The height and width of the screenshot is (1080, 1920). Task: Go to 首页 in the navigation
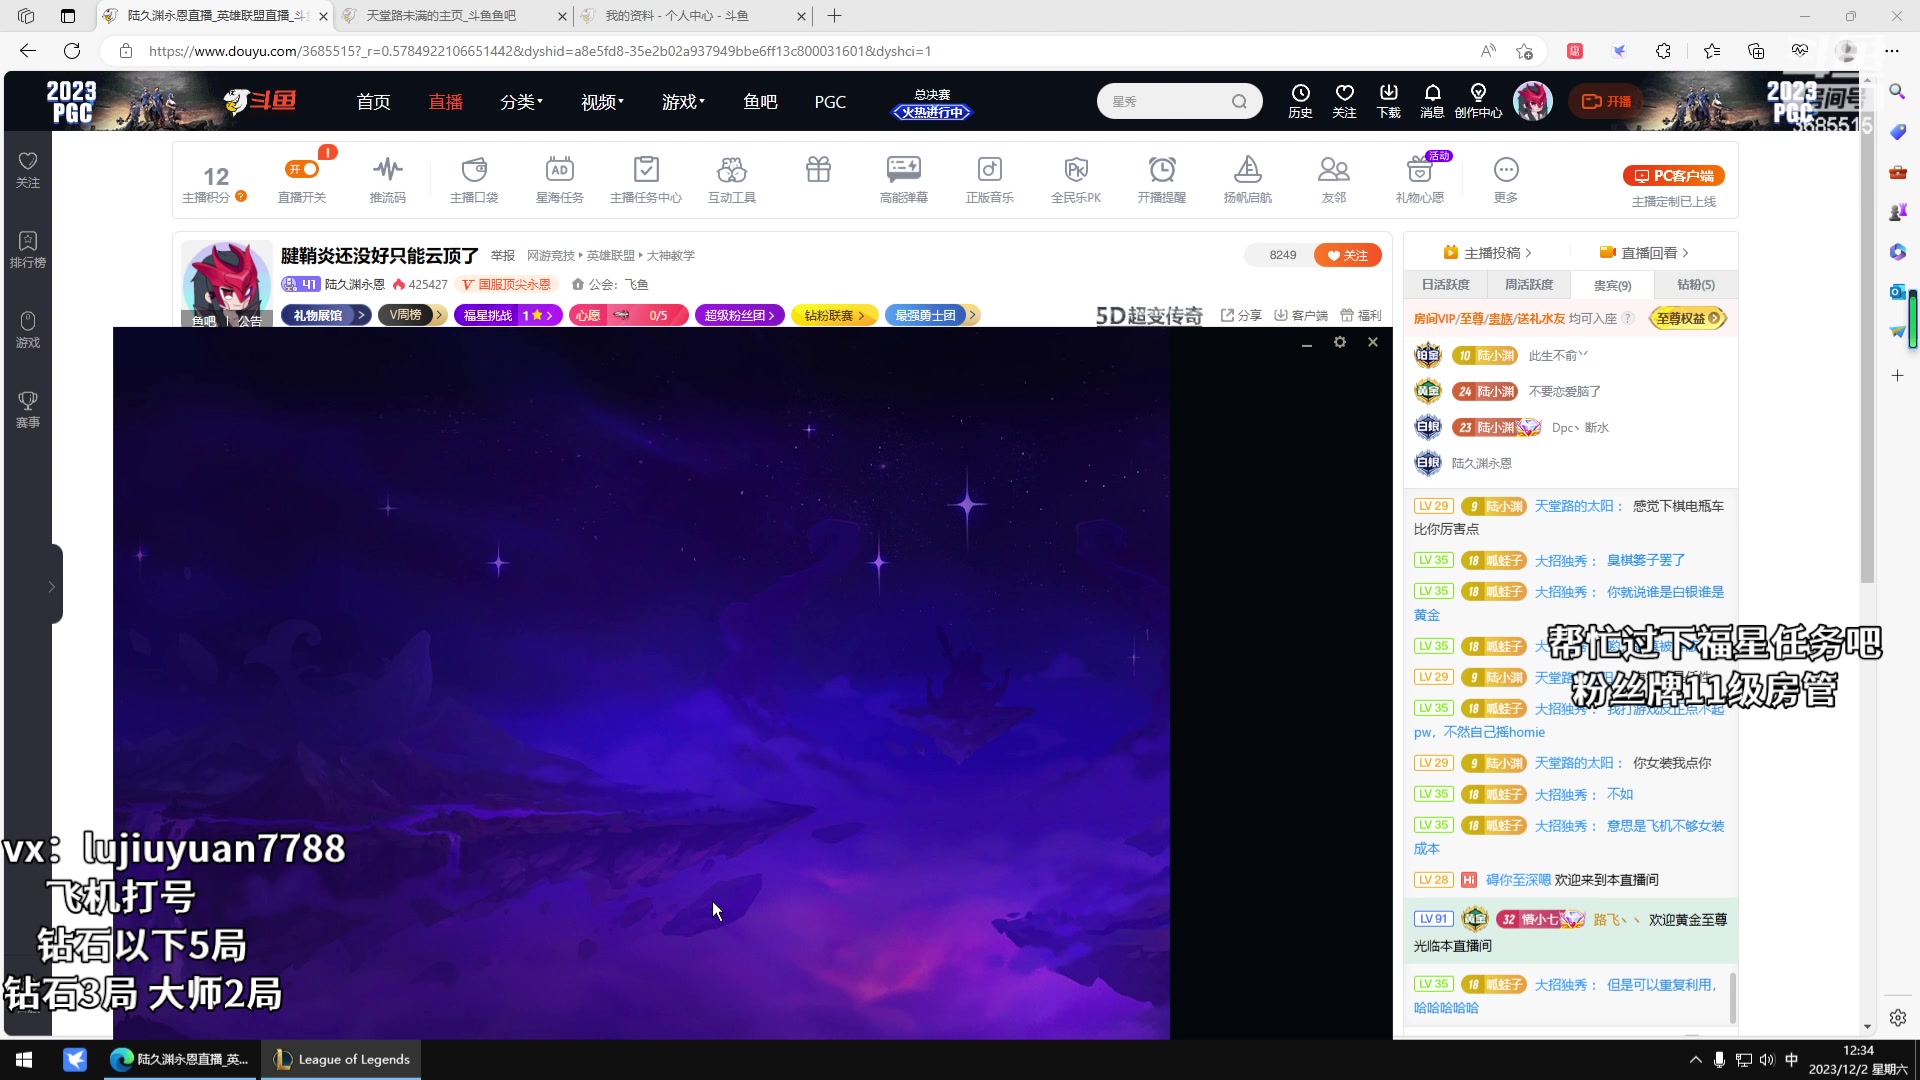[373, 101]
